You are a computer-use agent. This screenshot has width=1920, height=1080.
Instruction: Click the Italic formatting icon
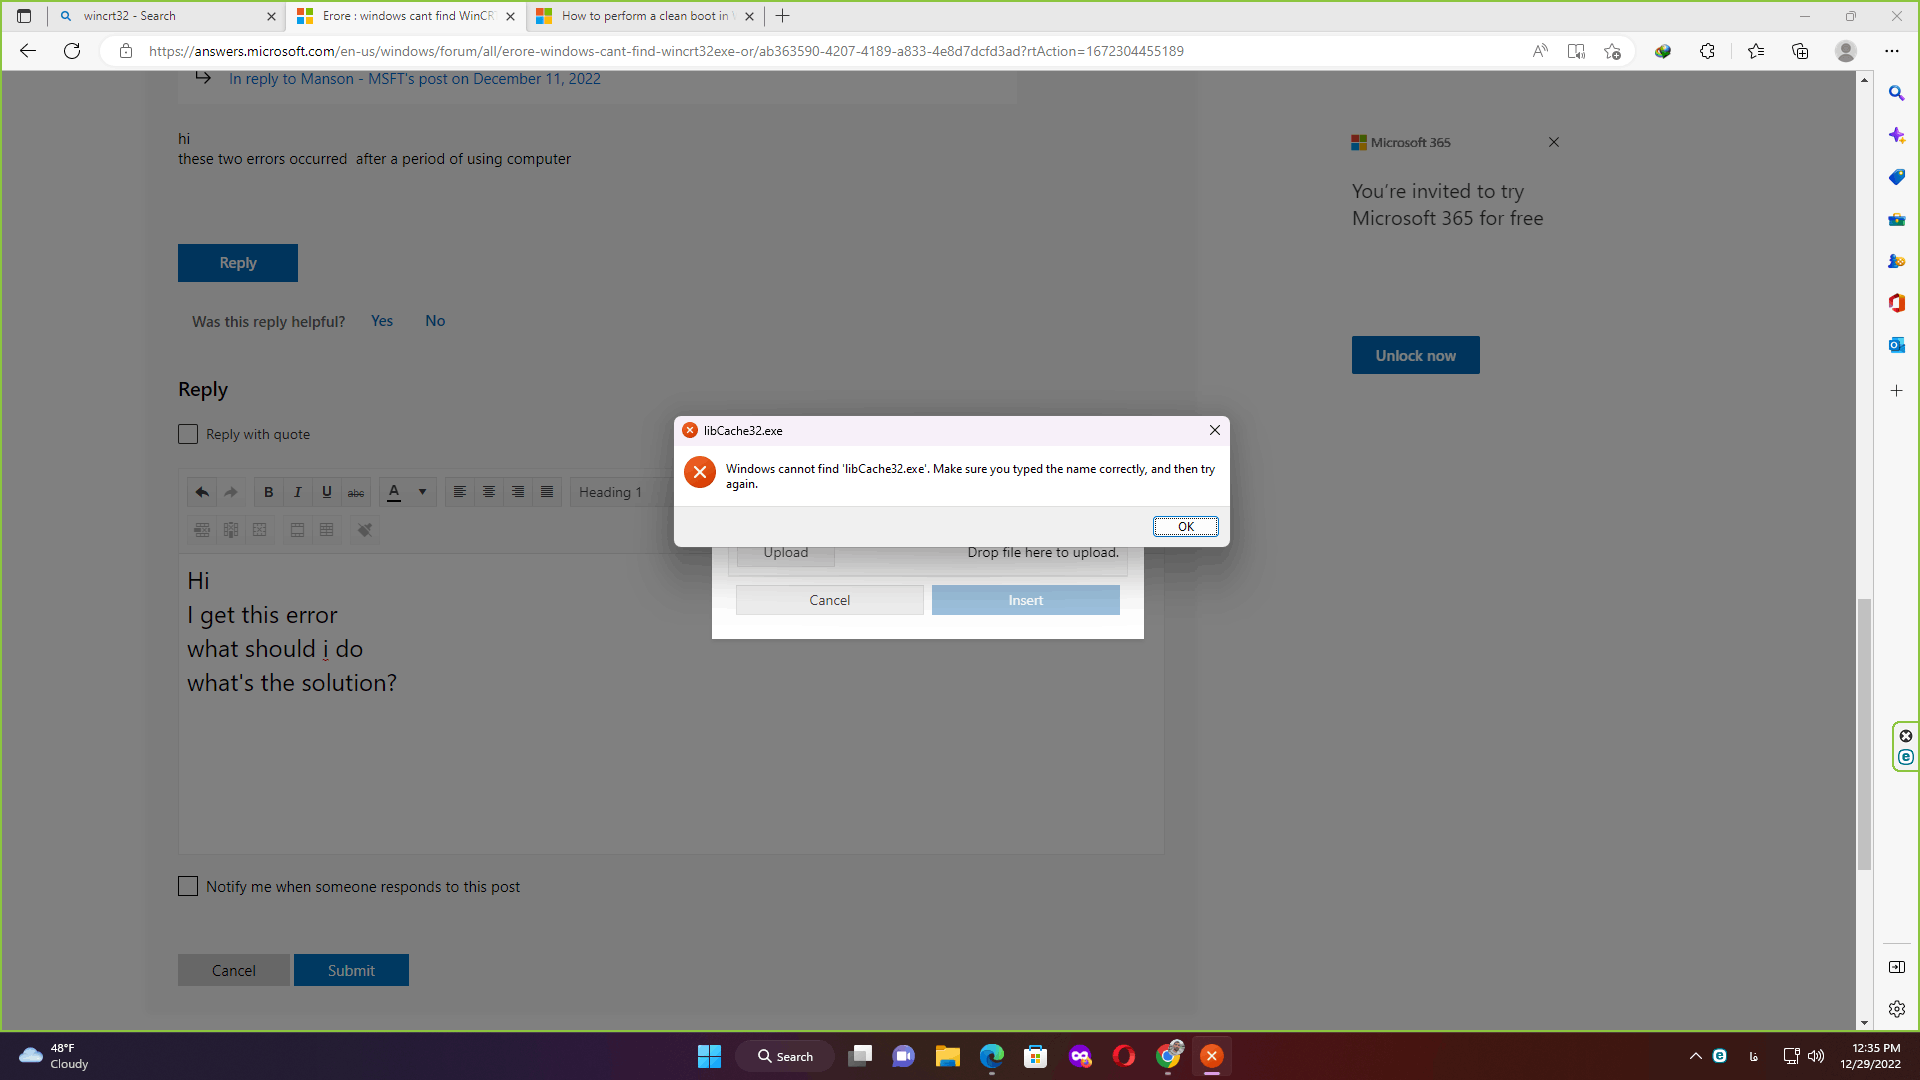point(297,492)
